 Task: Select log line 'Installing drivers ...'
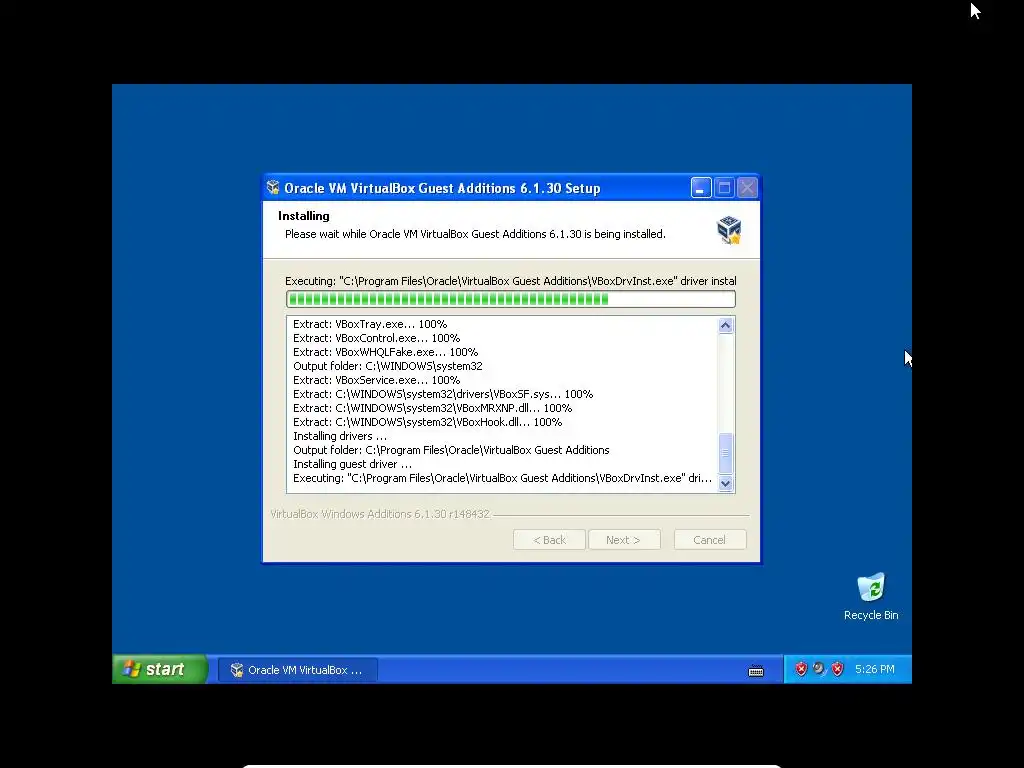point(340,436)
